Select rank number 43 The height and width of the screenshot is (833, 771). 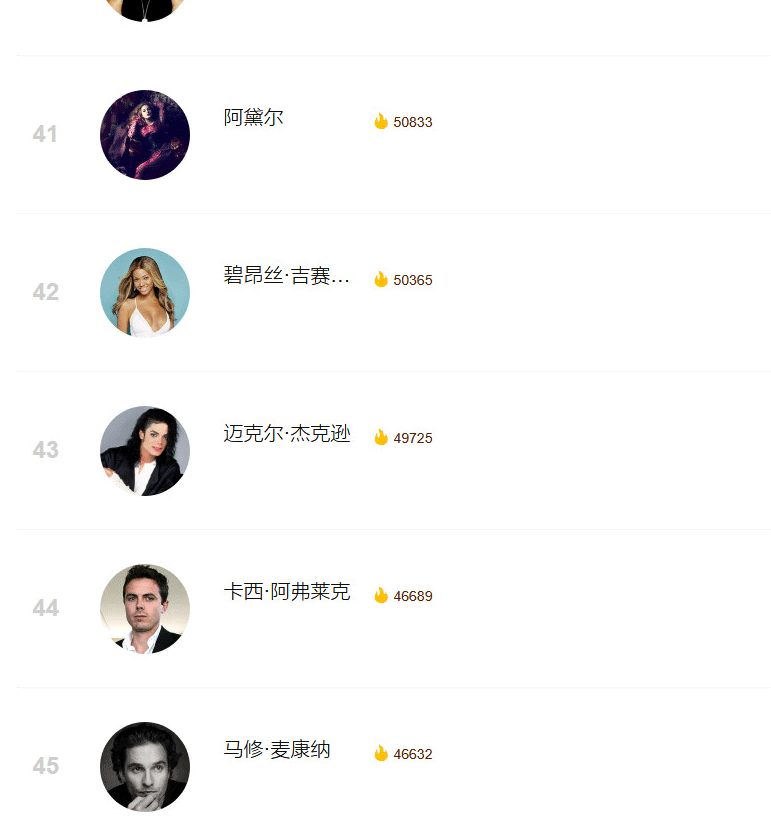tap(45, 450)
